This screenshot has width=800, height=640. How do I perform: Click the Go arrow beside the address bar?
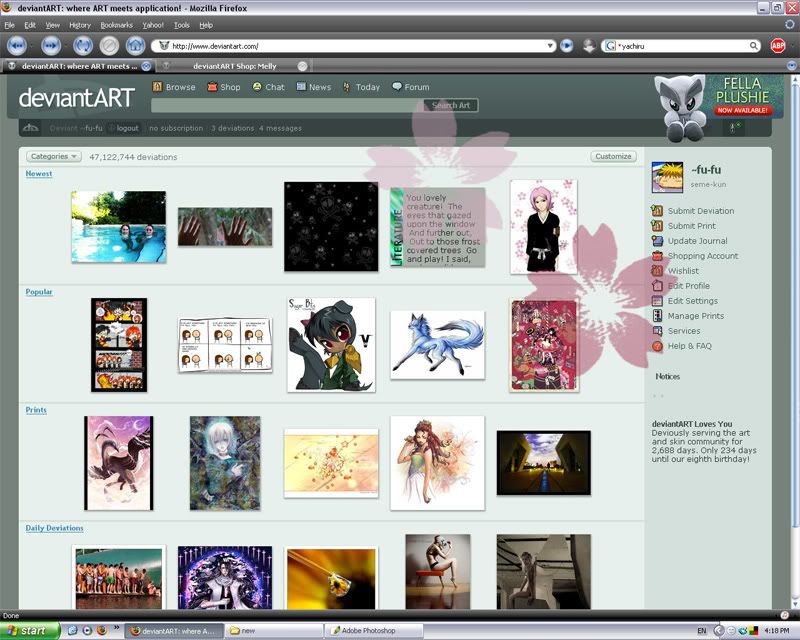566,46
